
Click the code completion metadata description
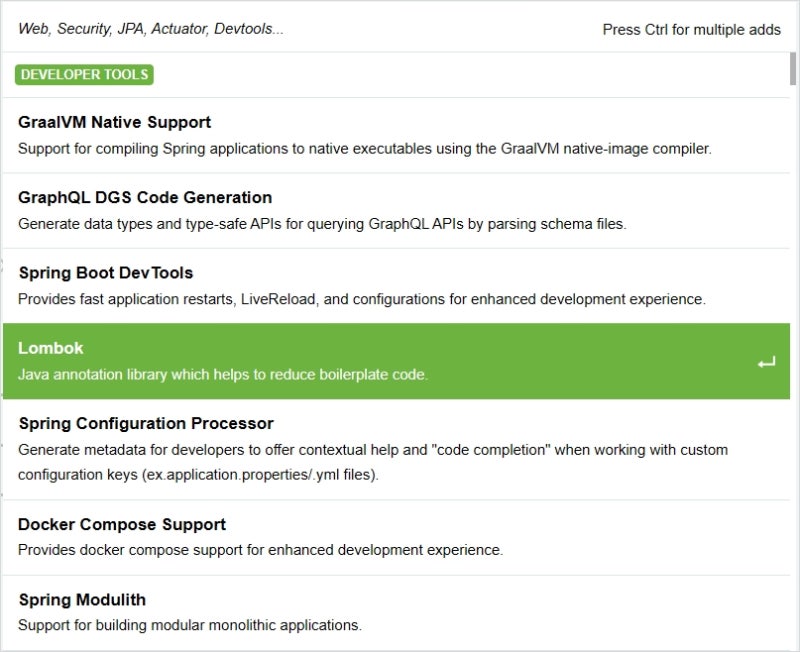point(373,462)
